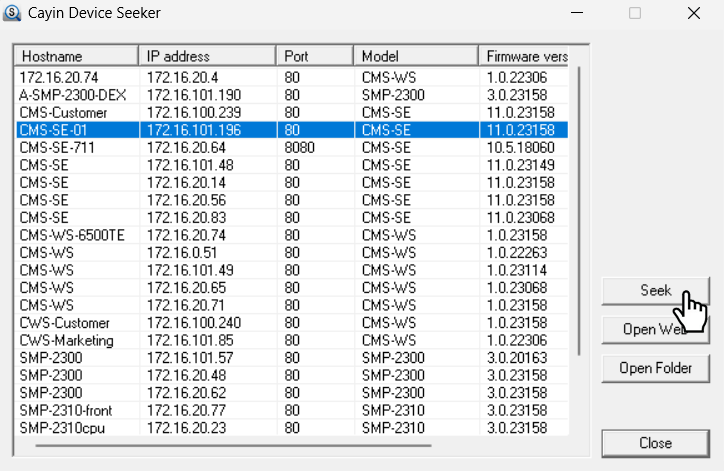Select highlighted CMS-SE-01 row

292,130
